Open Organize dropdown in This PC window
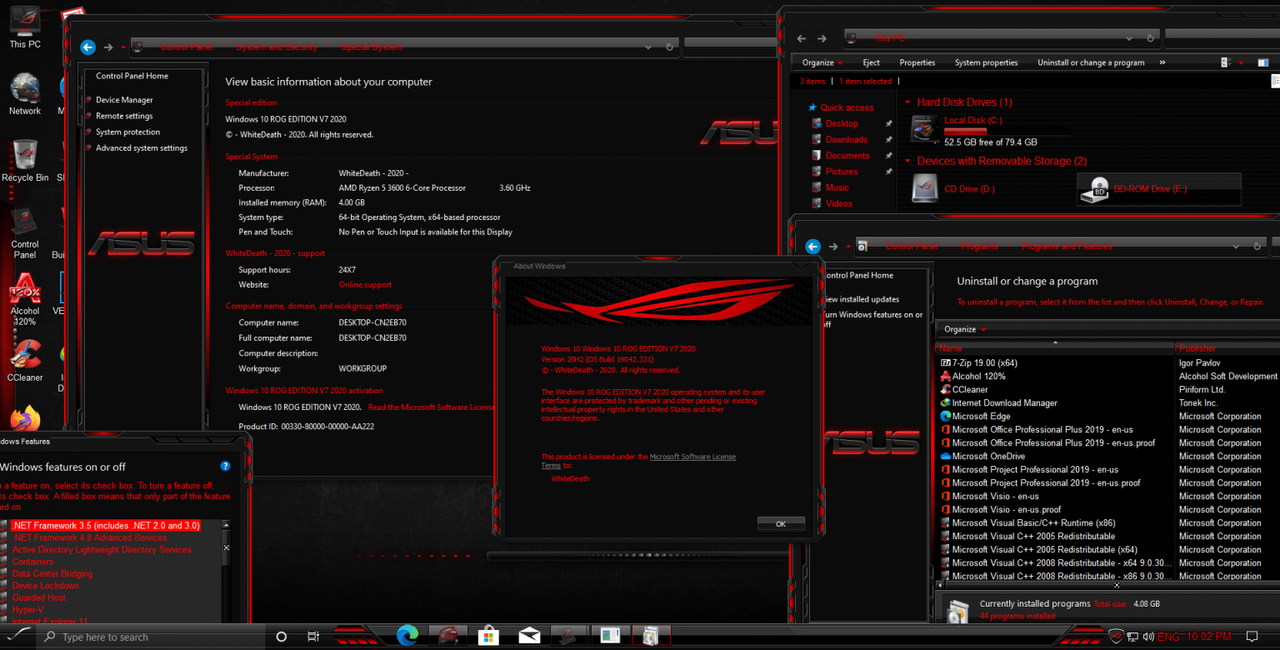1280x650 pixels. (x=822, y=62)
